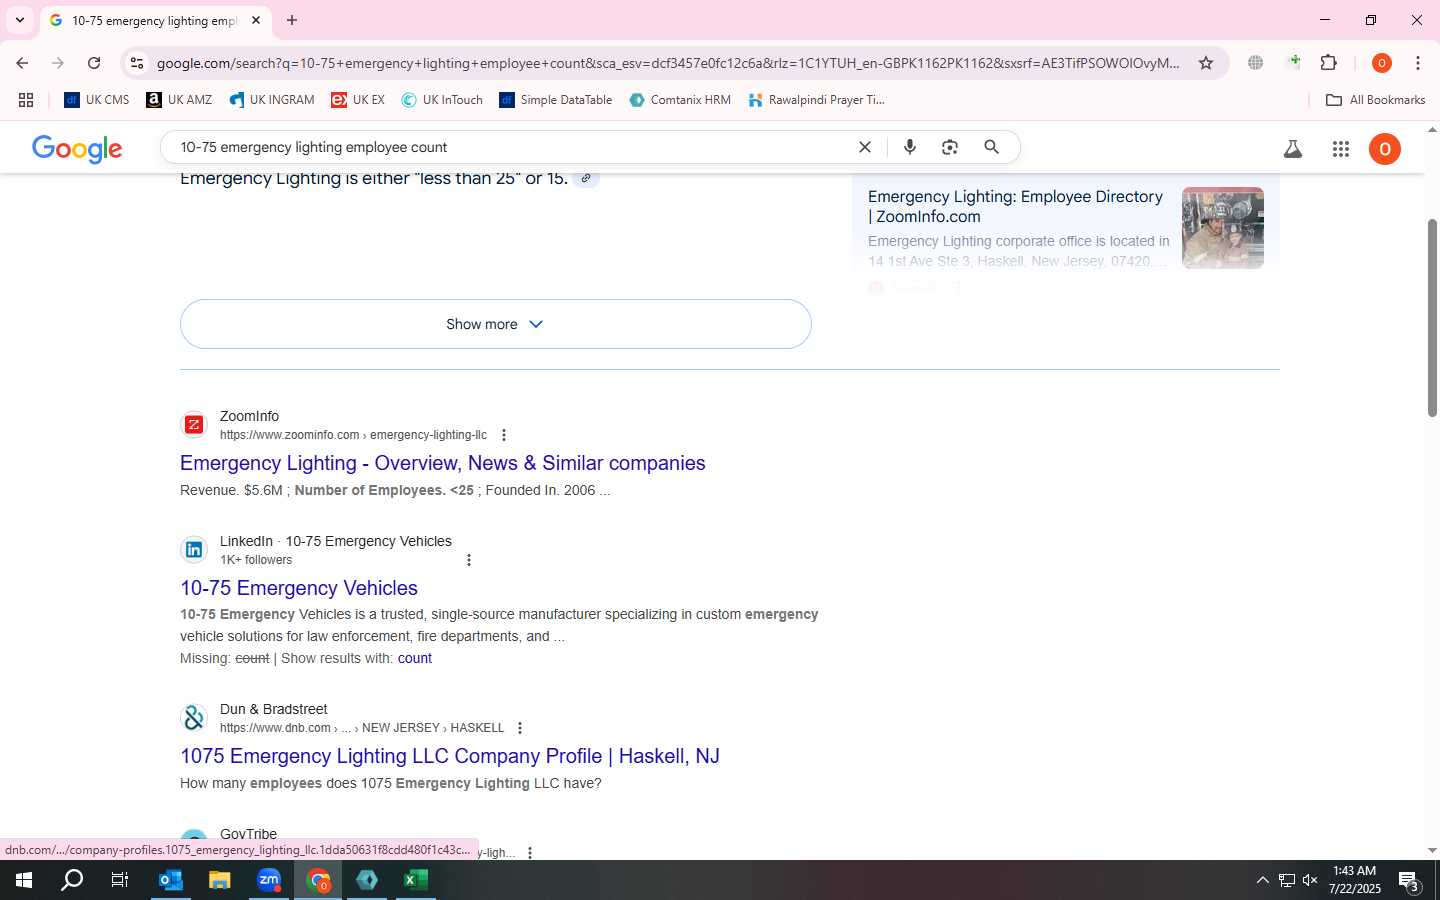Open Task View on the taskbar

pyautogui.click(x=120, y=880)
